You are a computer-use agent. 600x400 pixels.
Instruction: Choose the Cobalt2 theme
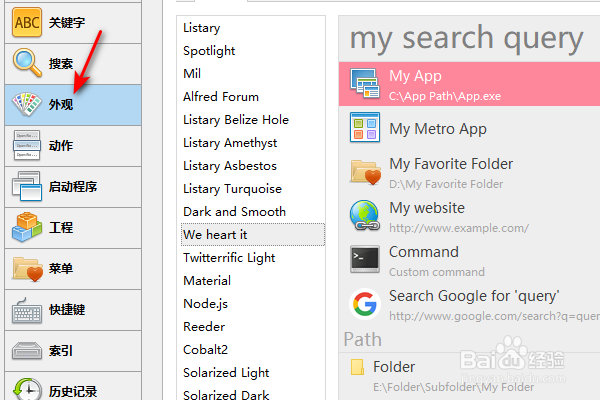(253, 349)
